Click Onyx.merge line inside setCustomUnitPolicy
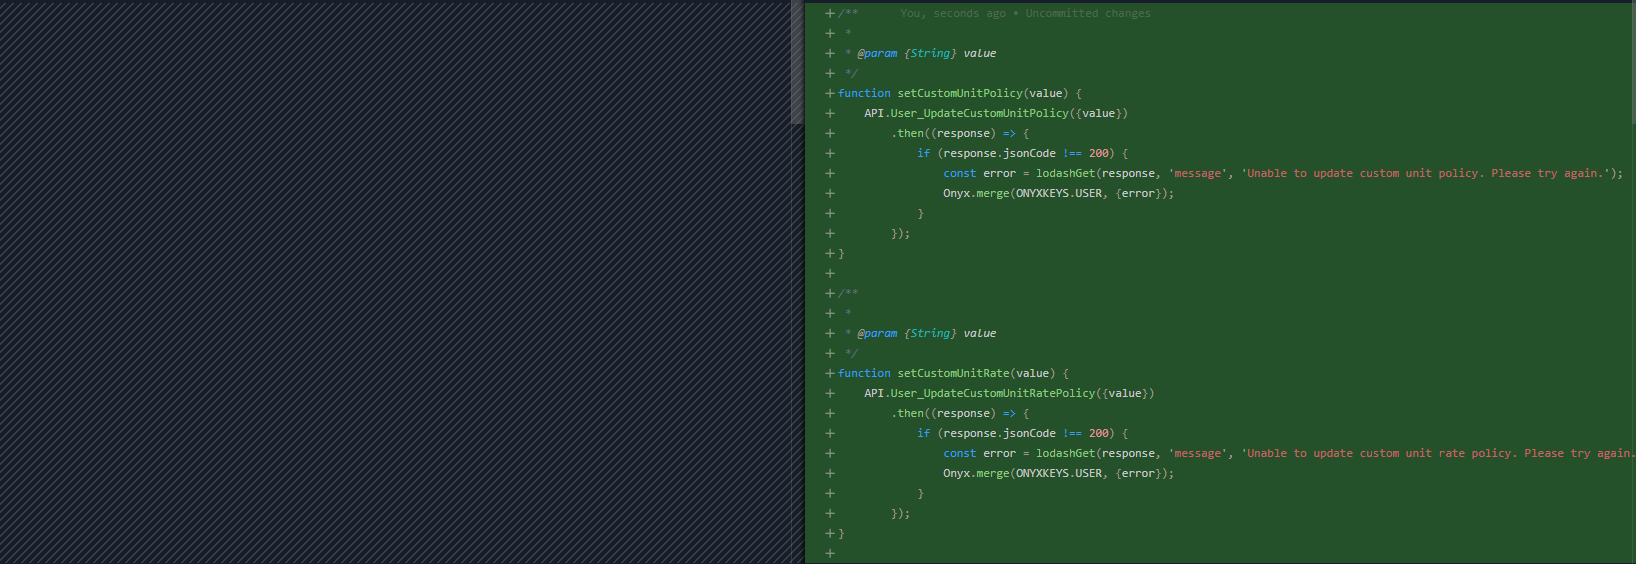Image resolution: width=1636 pixels, height=564 pixels. coord(1058,193)
